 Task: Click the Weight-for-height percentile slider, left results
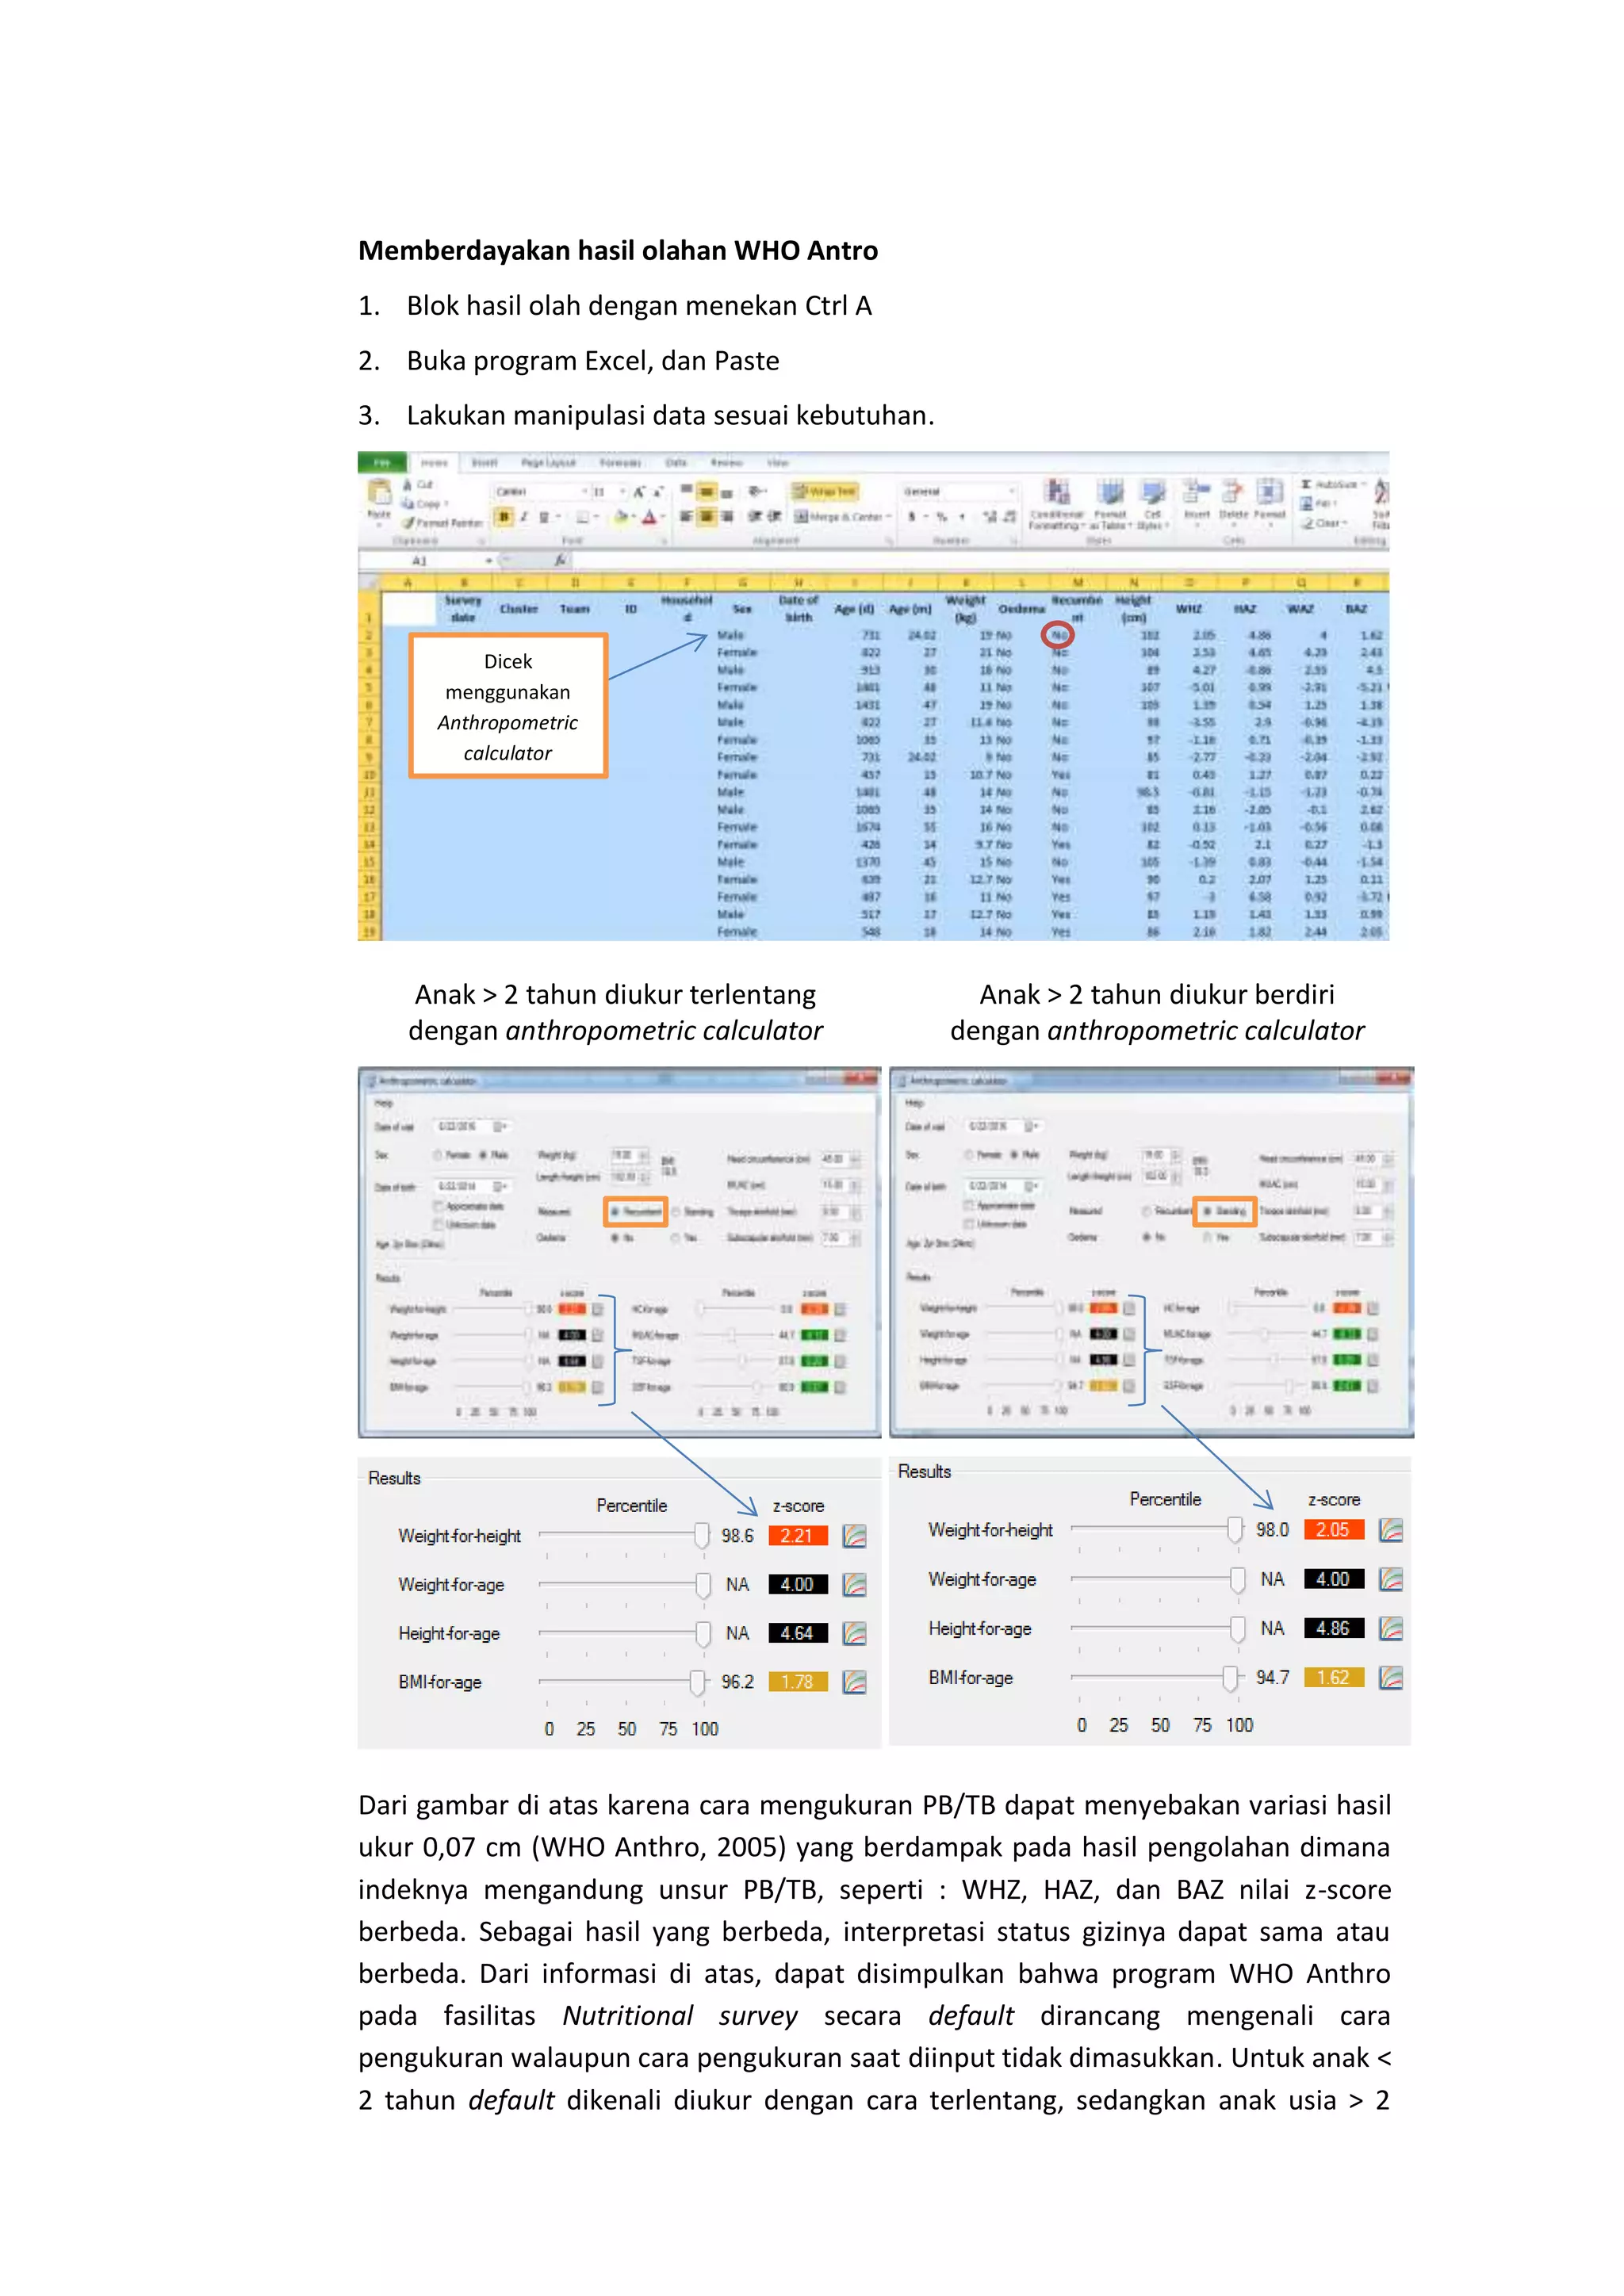tap(701, 1534)
